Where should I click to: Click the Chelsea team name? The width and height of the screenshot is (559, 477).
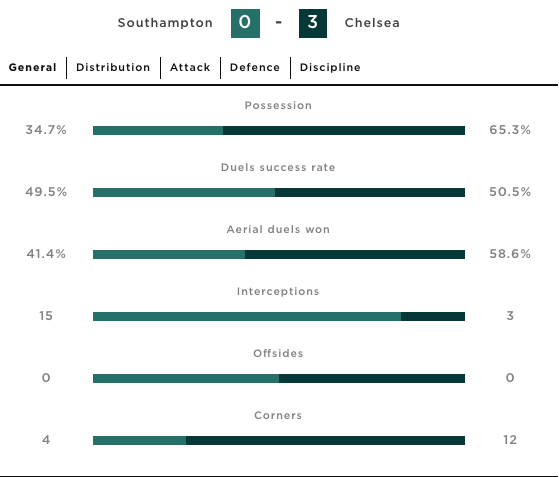(x=372, y=23)
